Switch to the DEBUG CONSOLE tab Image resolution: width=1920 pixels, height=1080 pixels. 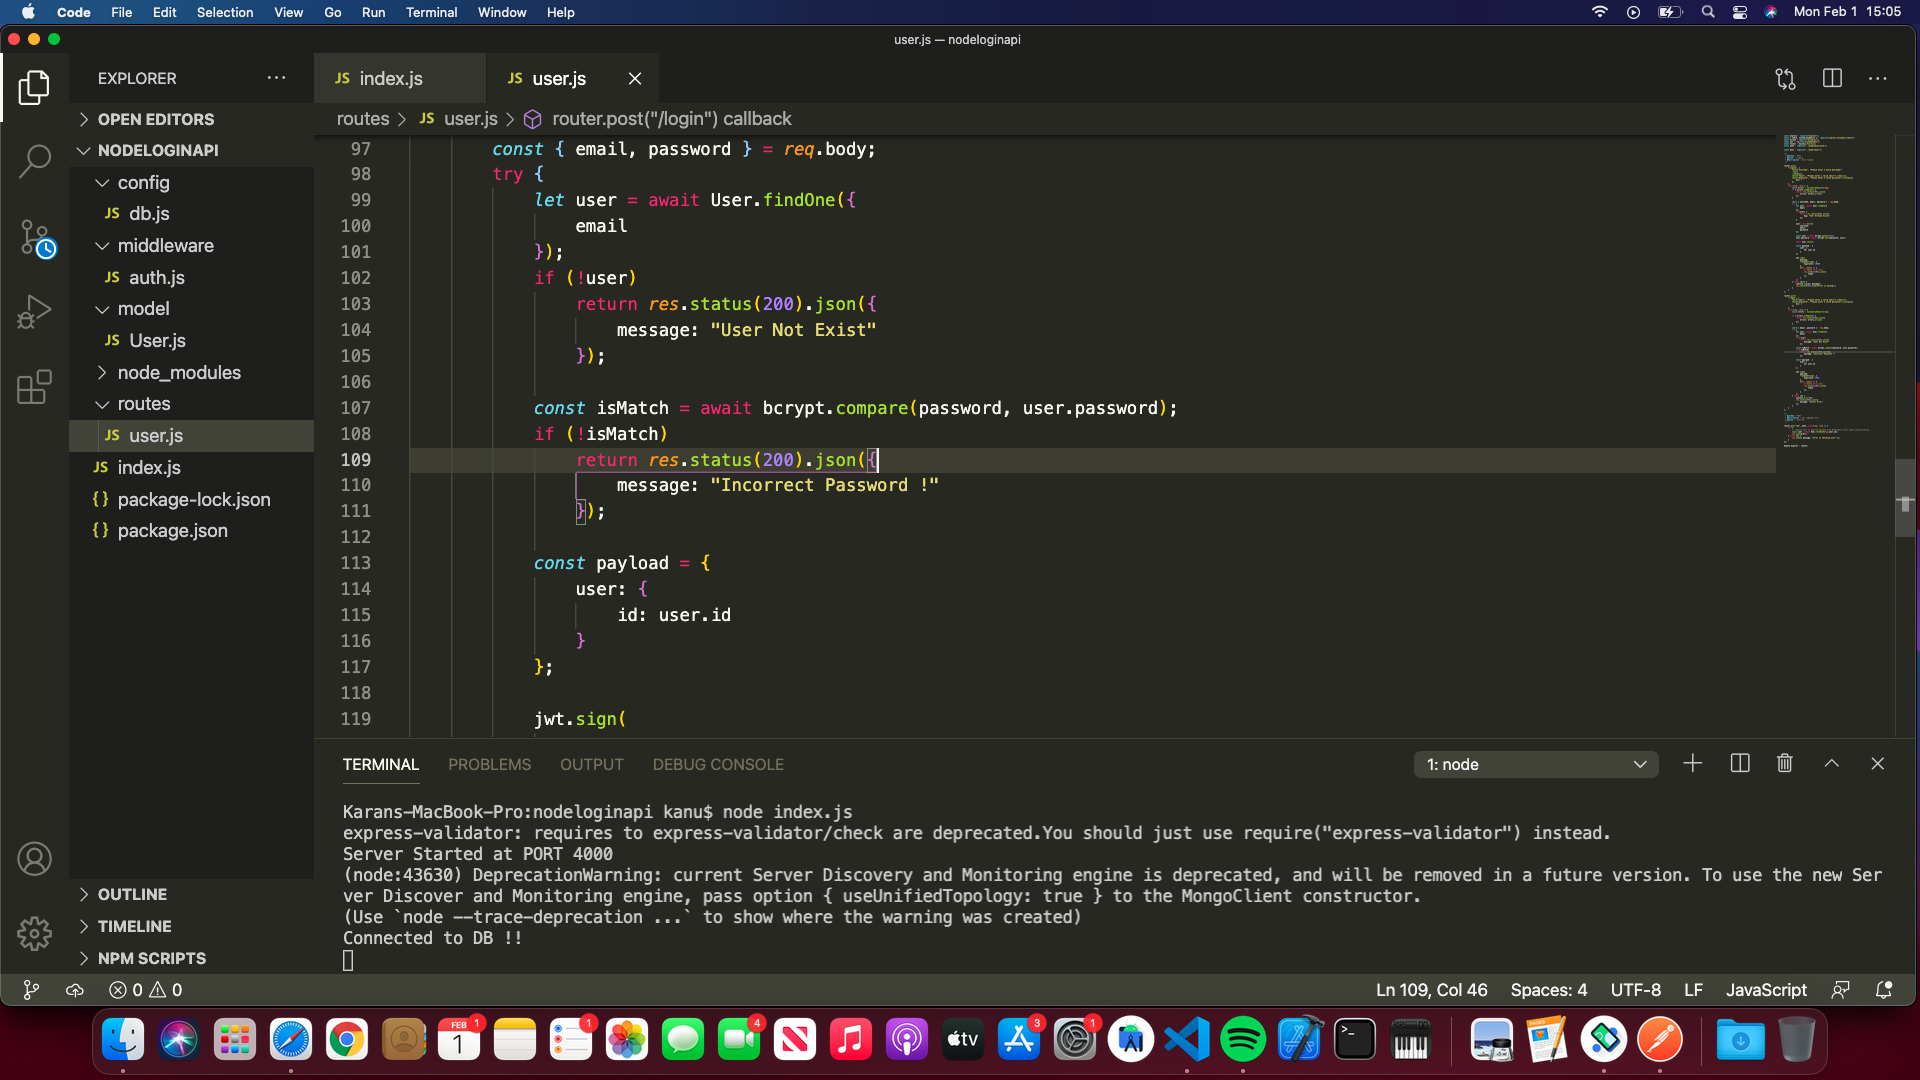(718, 764)
